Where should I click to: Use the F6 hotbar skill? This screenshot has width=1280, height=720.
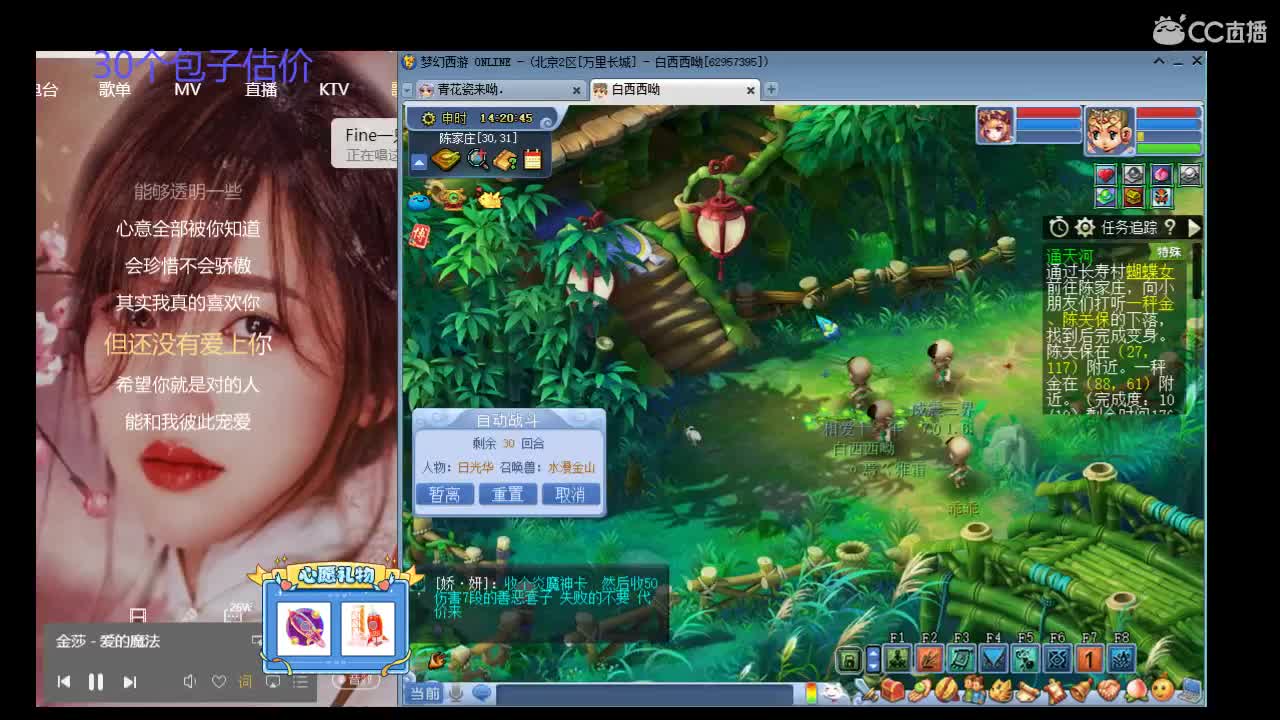click(1057, 659)
